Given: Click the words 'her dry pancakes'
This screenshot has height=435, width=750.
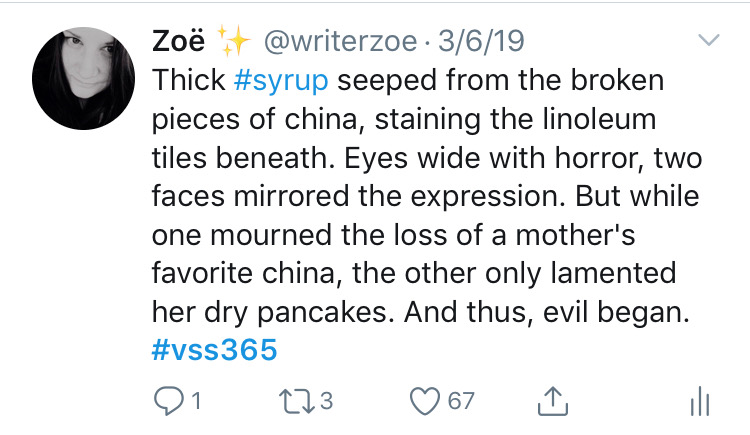Looking at the screenshot, I should coord(269,312).
